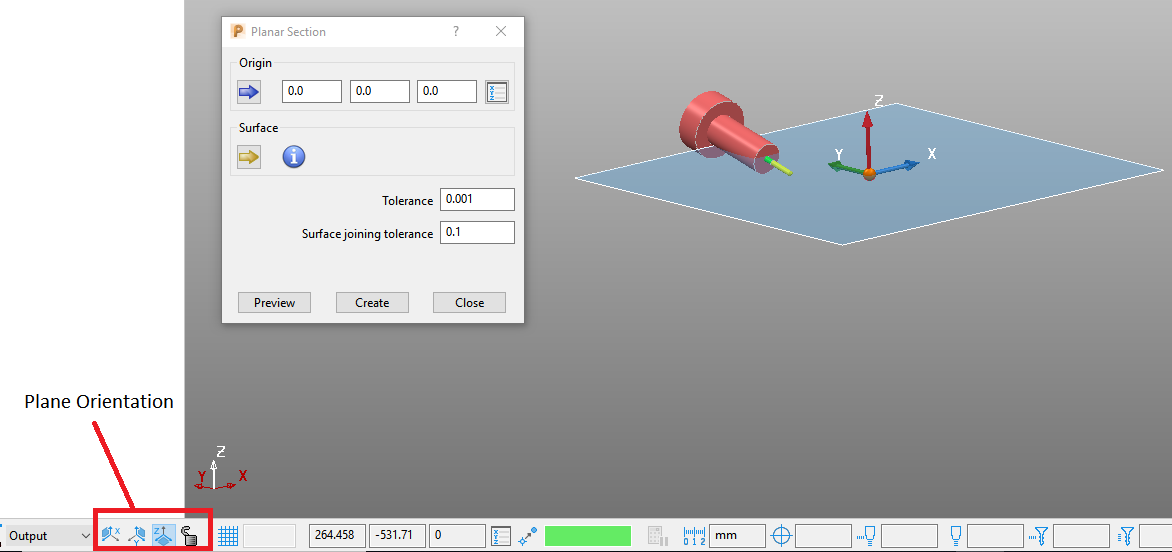Select the Z plane orientation icon
1172x552 pixels.
click(x=163, y=534)
